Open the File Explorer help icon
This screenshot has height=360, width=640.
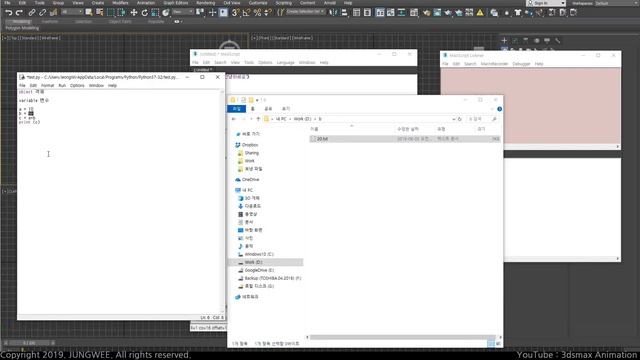499,109
